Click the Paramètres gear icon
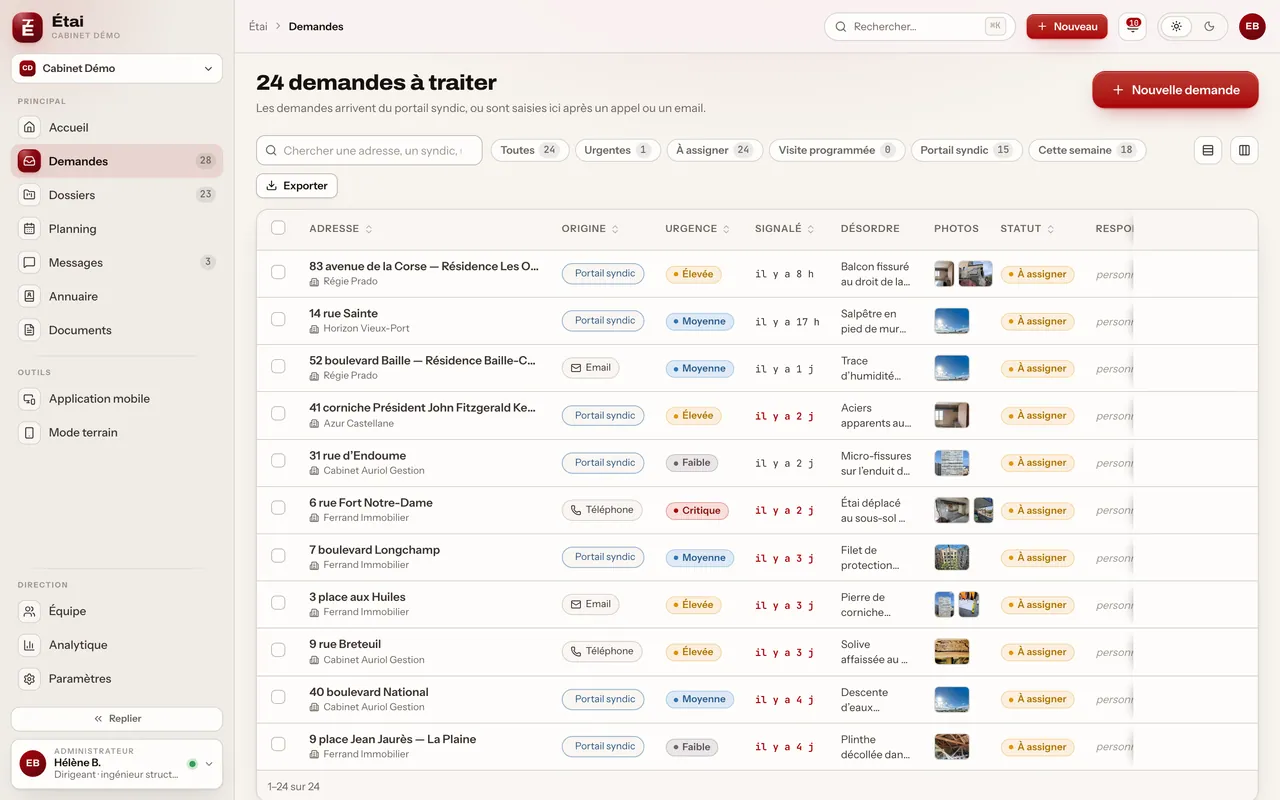Viewport: 1280px width, 800px height. point(30,679)
